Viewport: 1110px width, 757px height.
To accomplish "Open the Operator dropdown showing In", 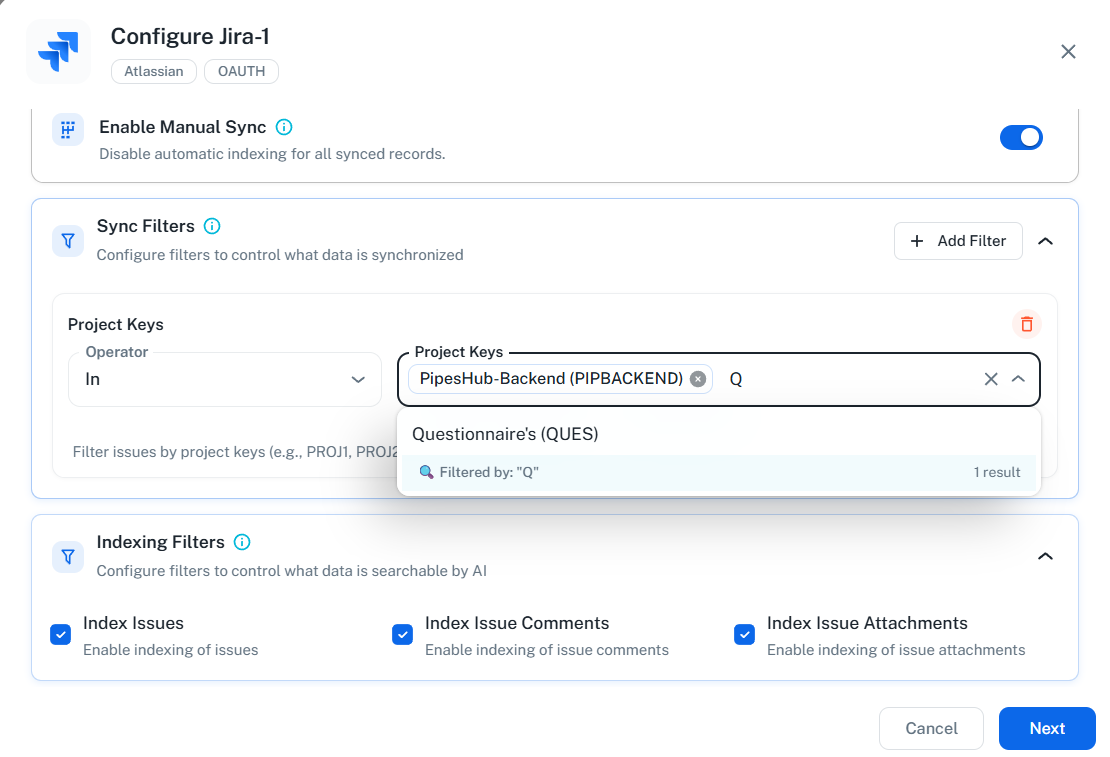I will 224,379.
